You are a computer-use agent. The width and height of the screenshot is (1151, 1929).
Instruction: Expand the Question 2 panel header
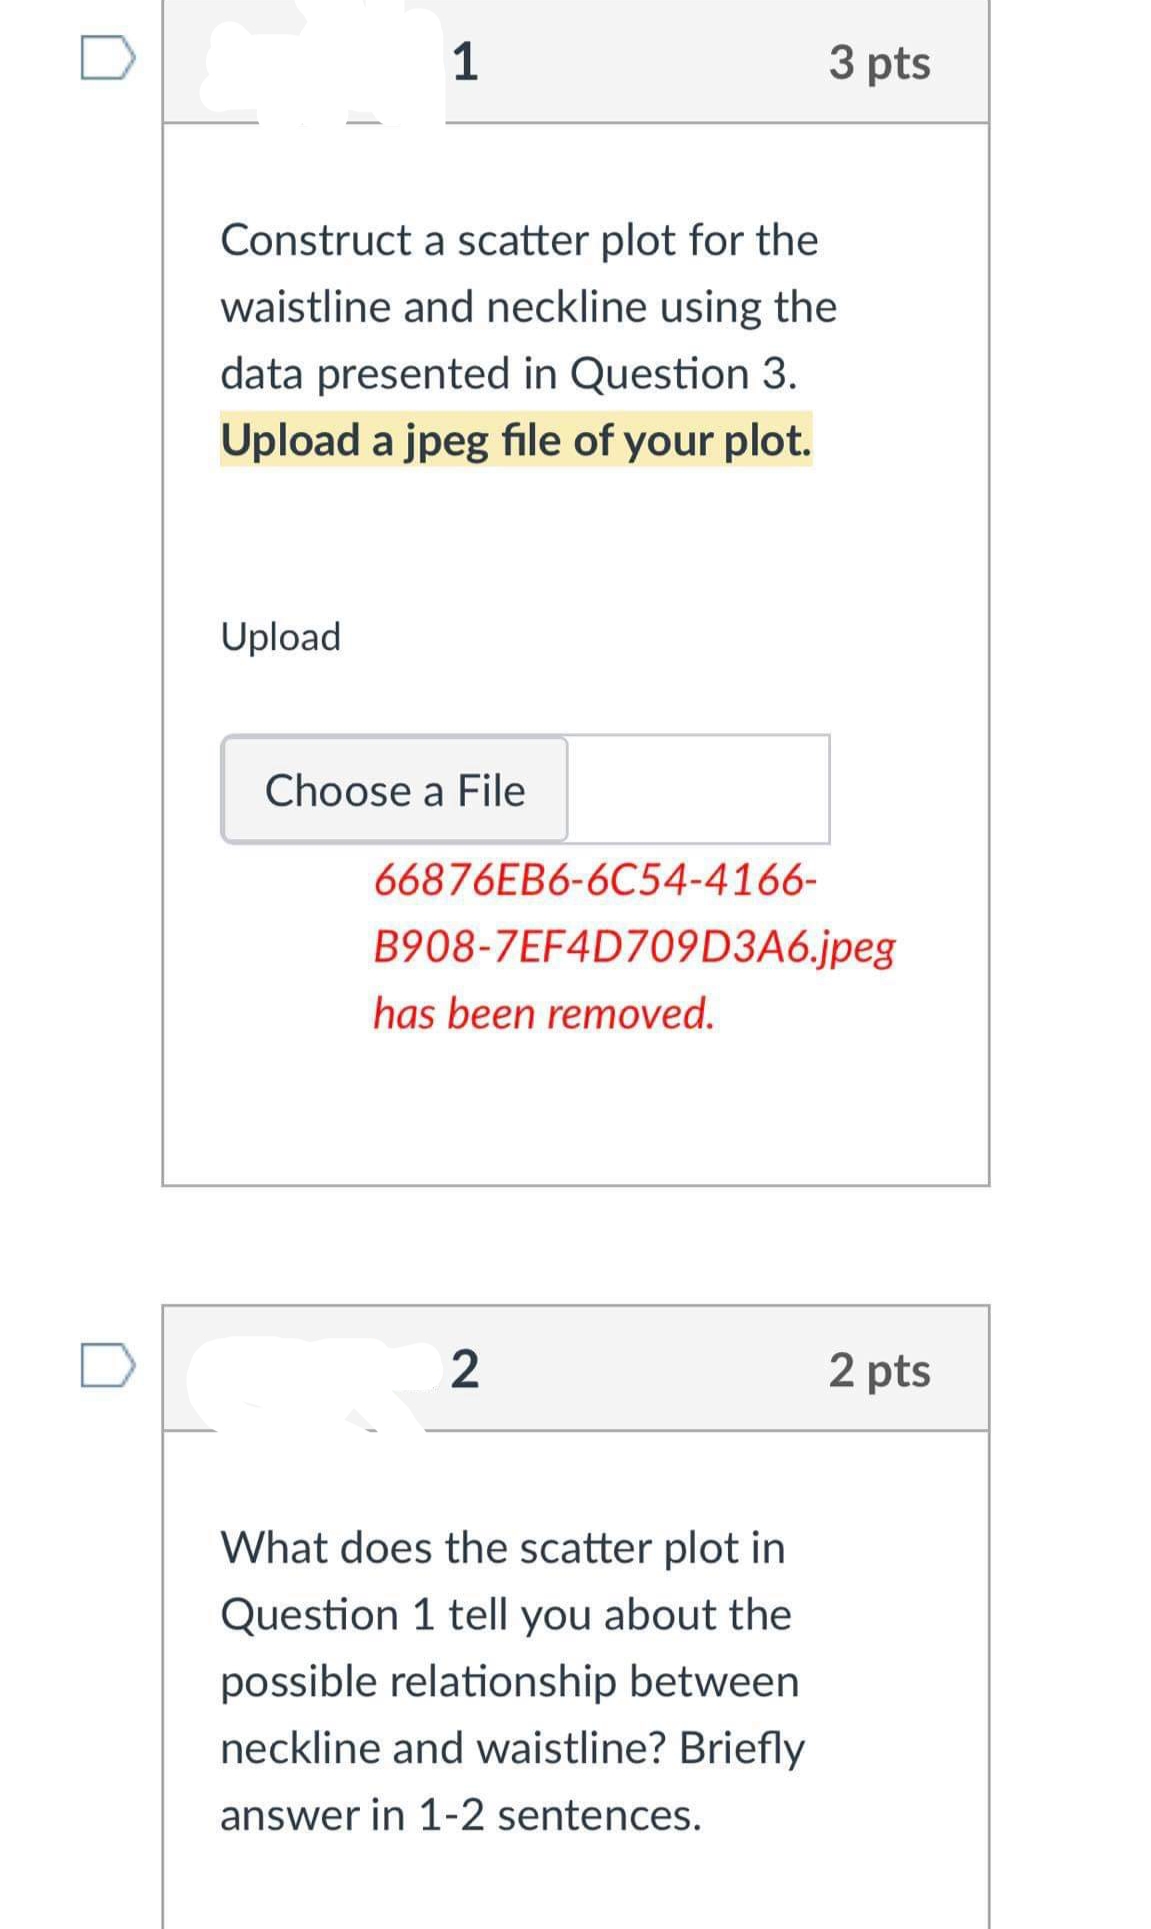point(575,1371)
